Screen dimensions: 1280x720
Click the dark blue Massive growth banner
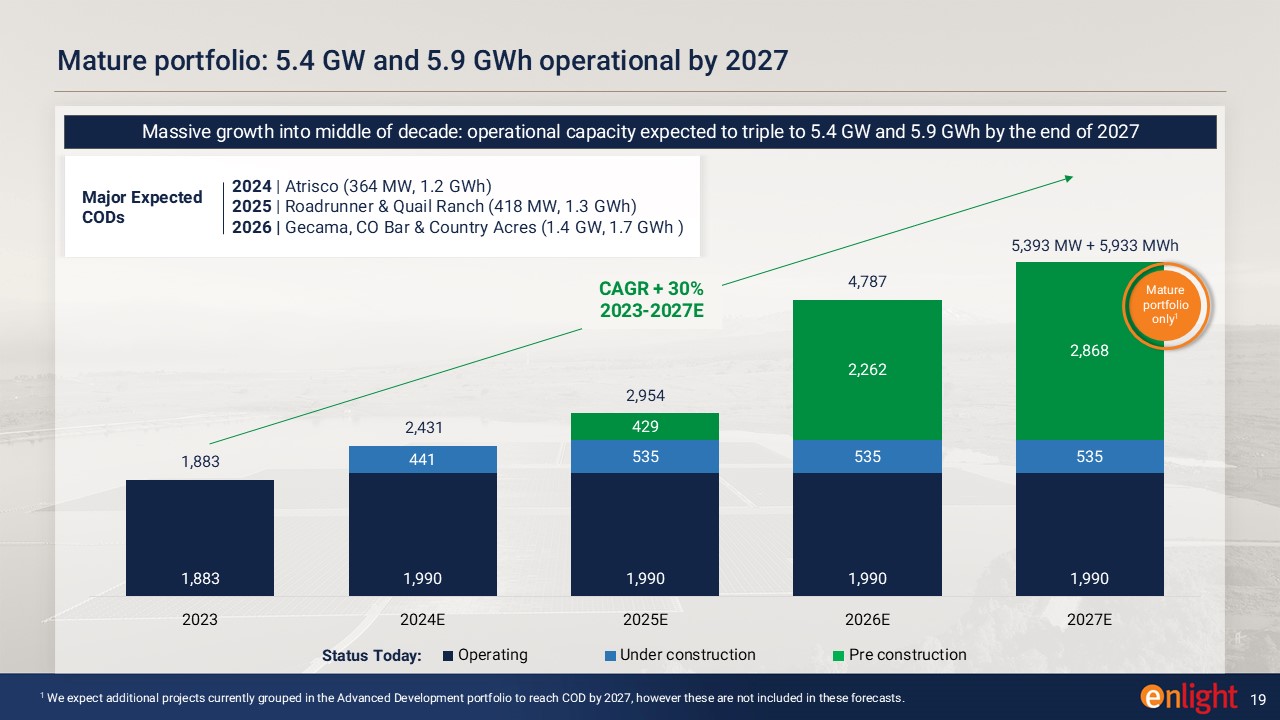pyautogui.click(x=640, y=132)
